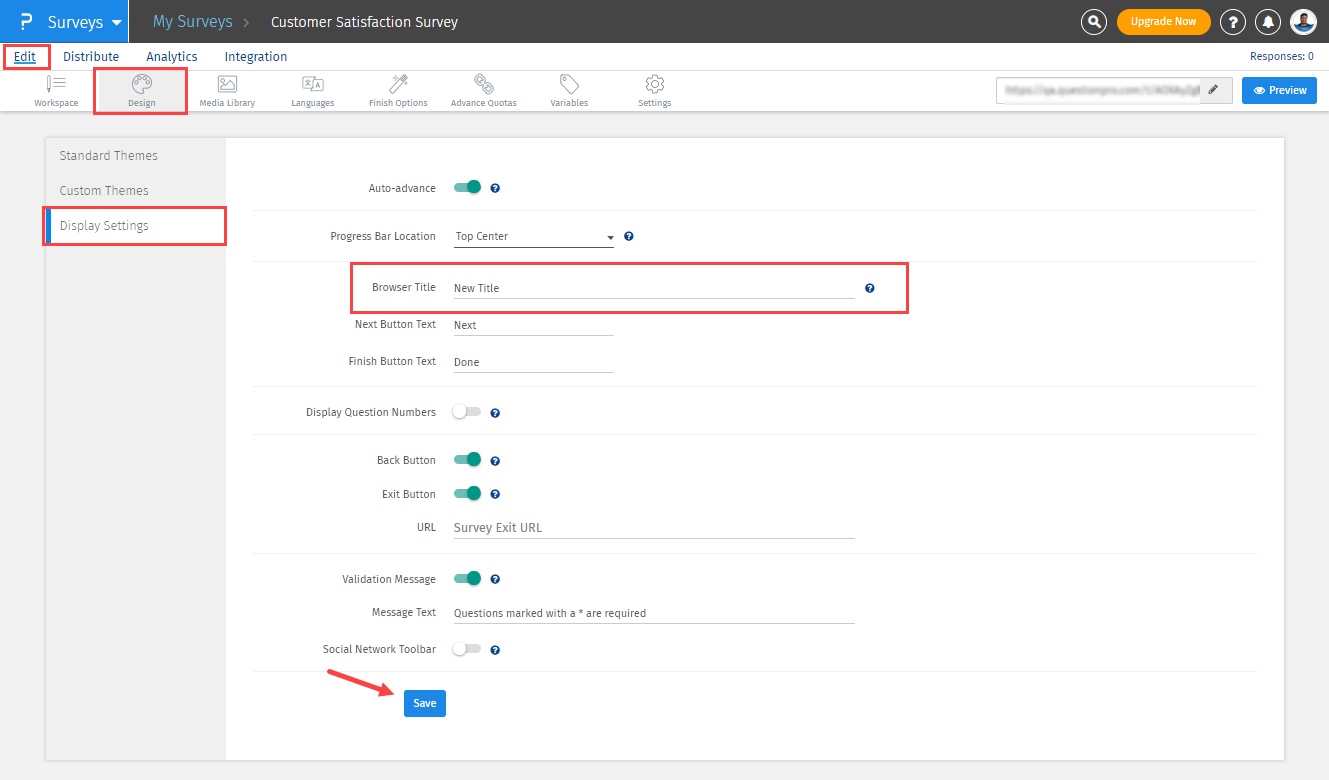This screenshot has height=780, width=1329.
Task: Click the Upgrade Now button
Action: pos(1163,22)
